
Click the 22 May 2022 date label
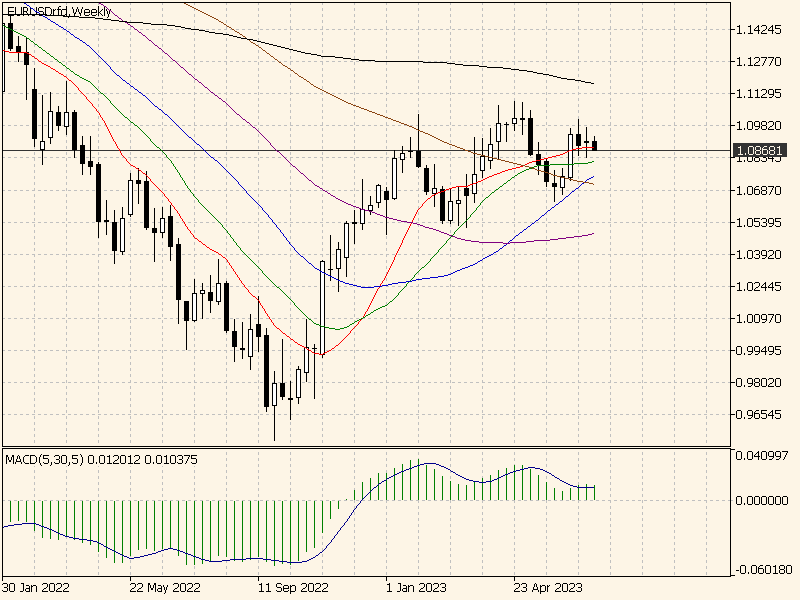[x=165, y=588]
